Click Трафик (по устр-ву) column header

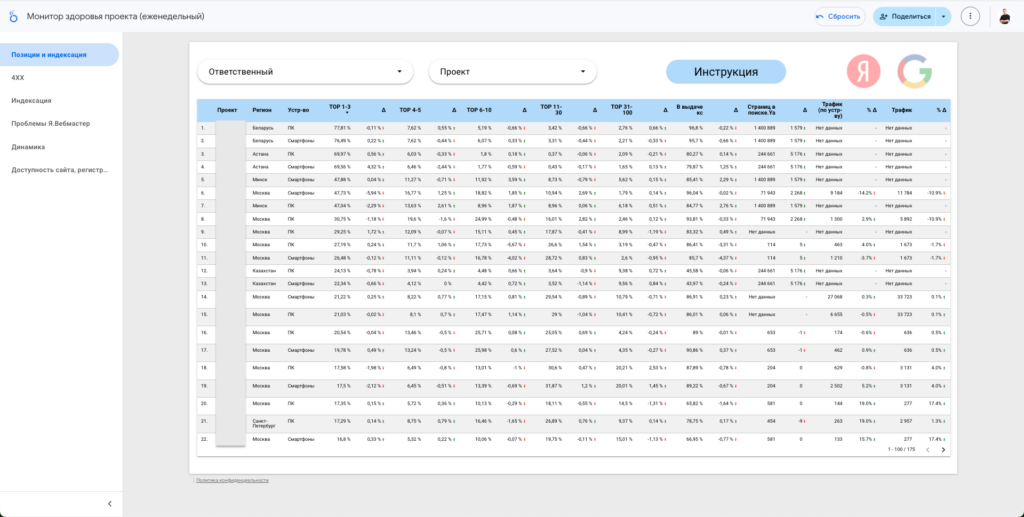pos(832,110)
